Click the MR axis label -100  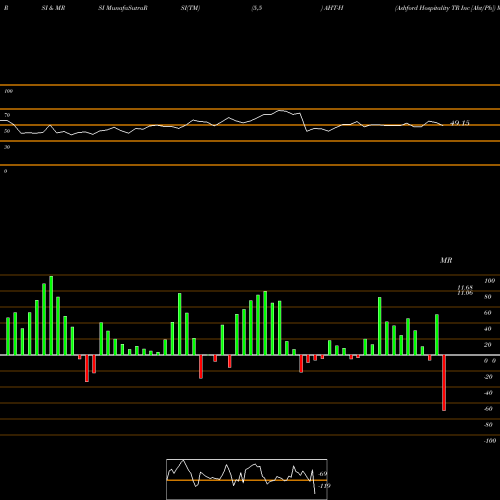[x=490, y=441]
